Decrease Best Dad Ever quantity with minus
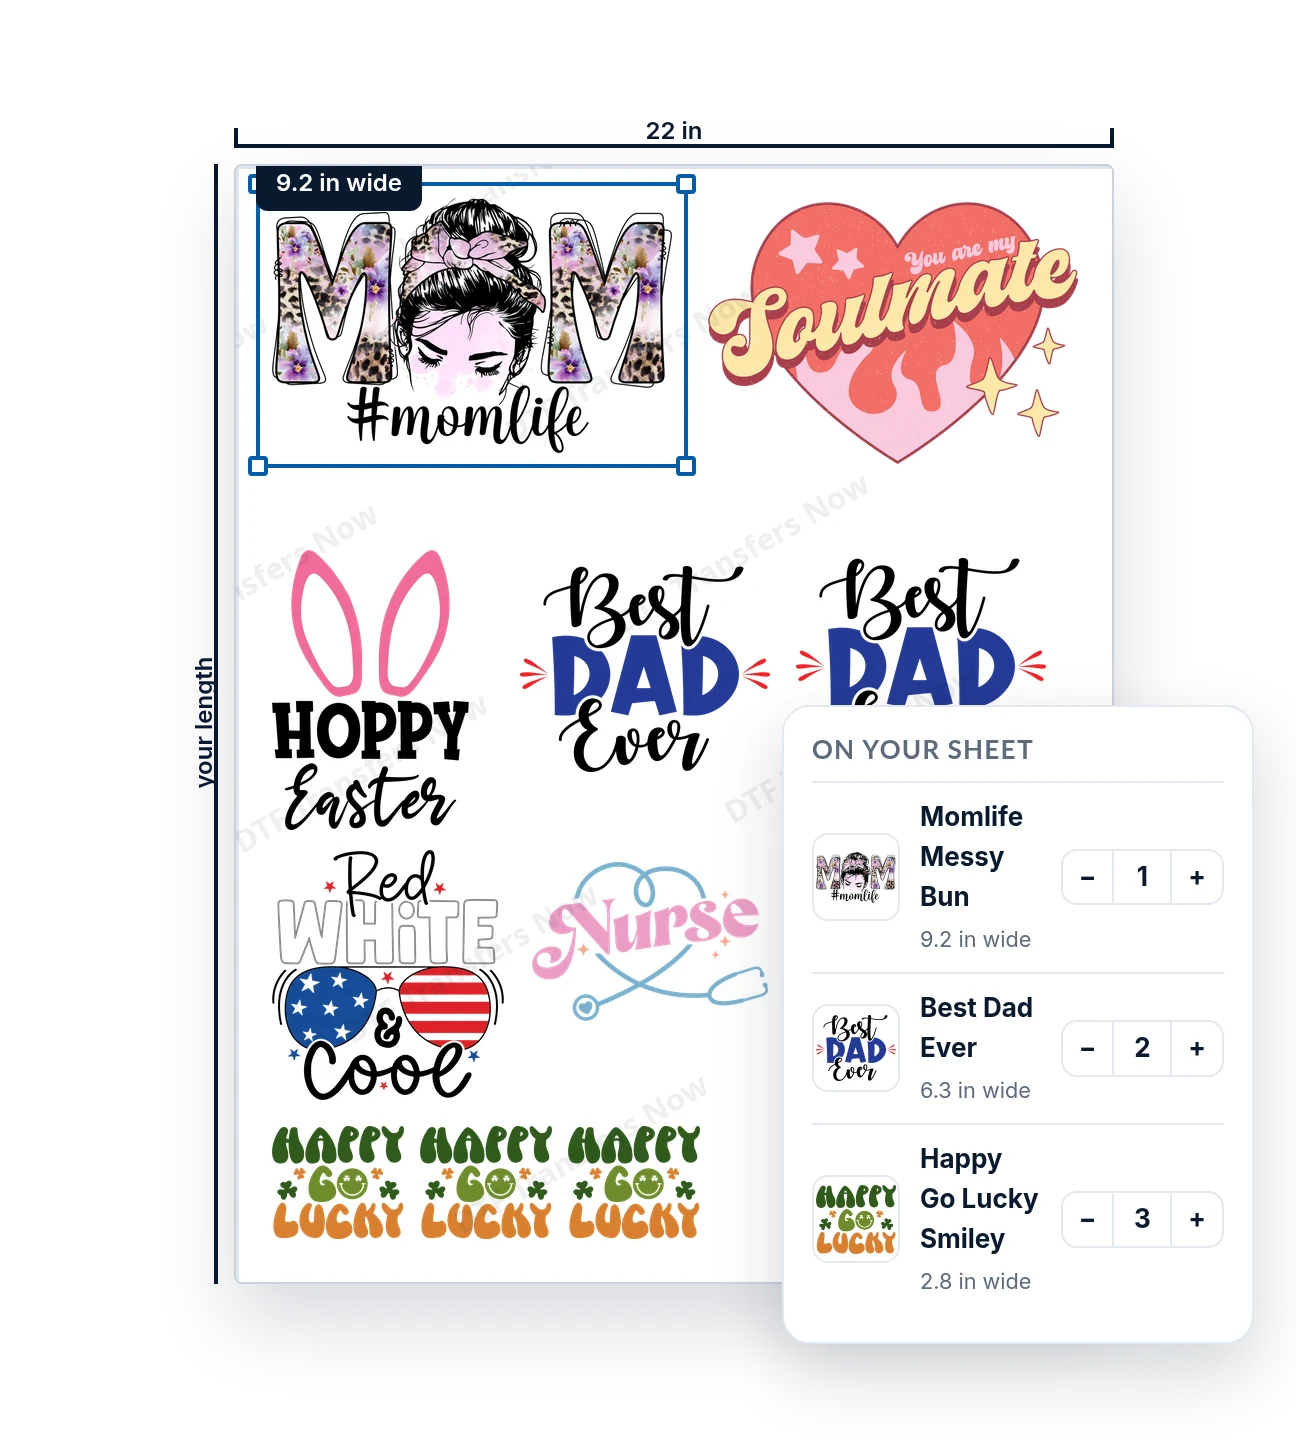The width and height of the screenshot is (1296, 1456). point(1088,1048)
